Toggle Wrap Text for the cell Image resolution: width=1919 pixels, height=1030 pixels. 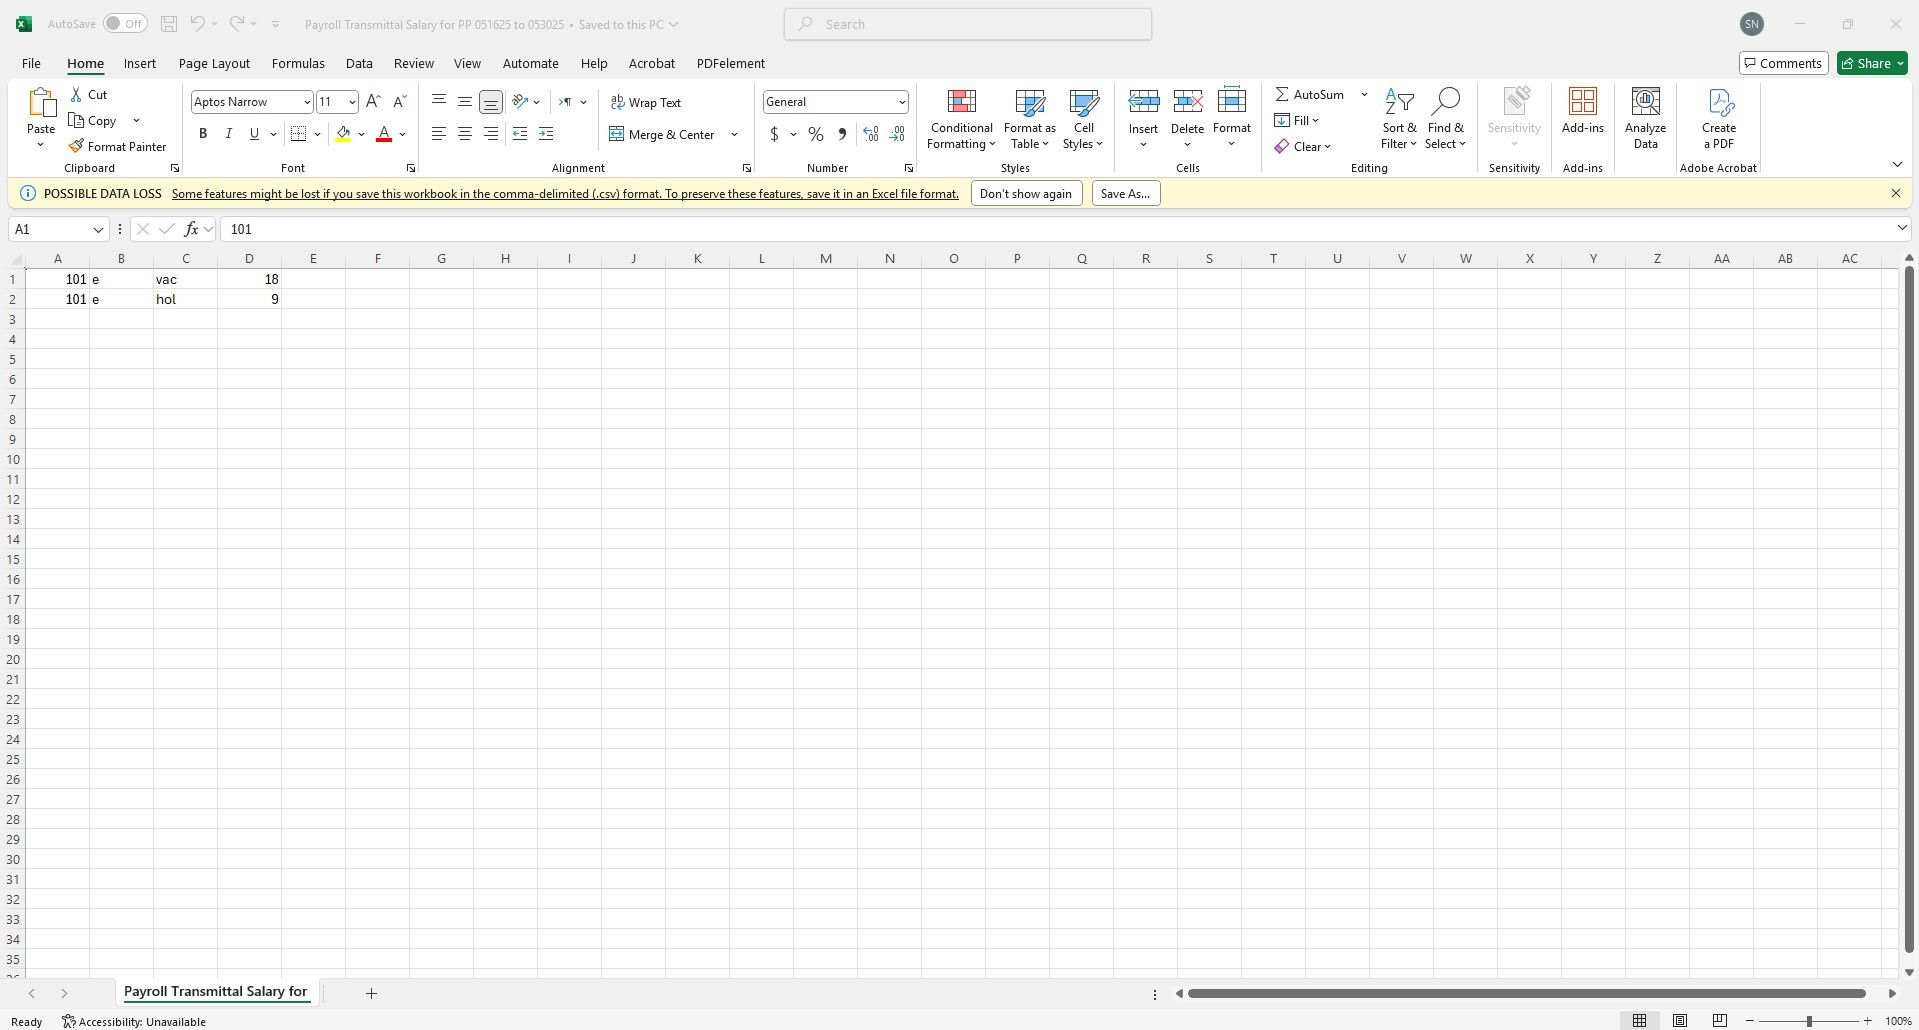(x=645, y=102)
